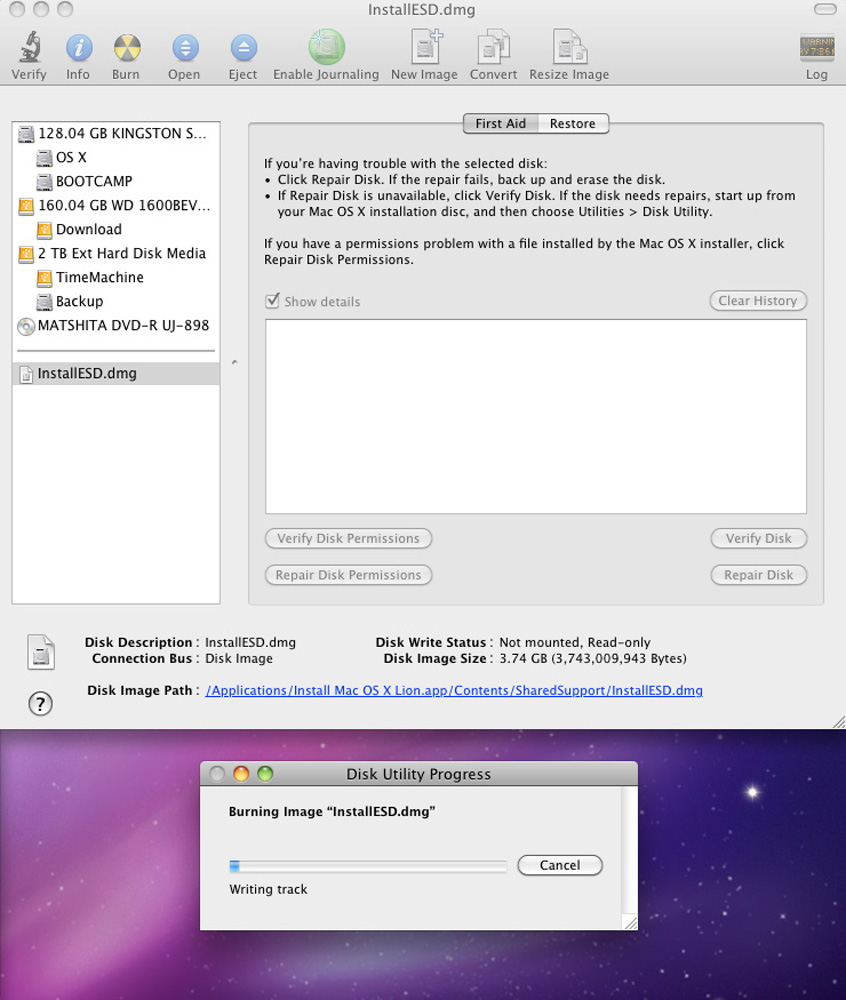The height and width of the screenshot is (1000, 846).
Task: Select the 128.04 GB KINGSTON disk
Action: (x=122, y=133)
